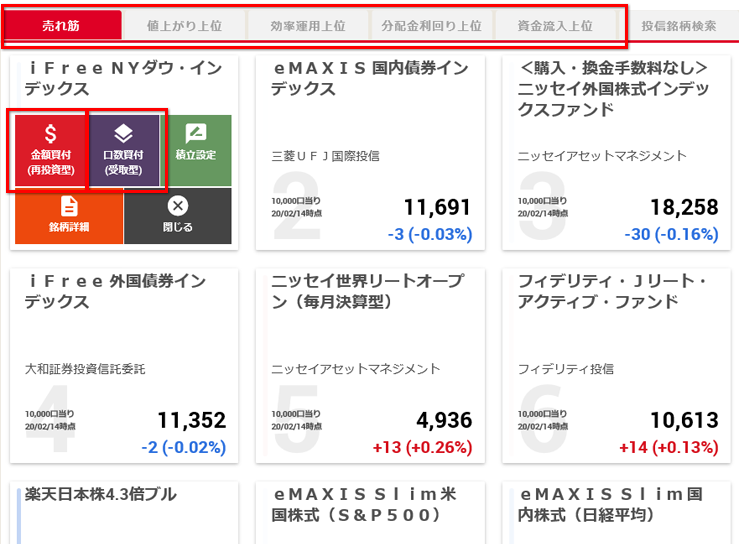The width and height of the screenshot is (739, 546).
Task: Click the change value -3 (-0.03%)
Action: tap(430, 234)
